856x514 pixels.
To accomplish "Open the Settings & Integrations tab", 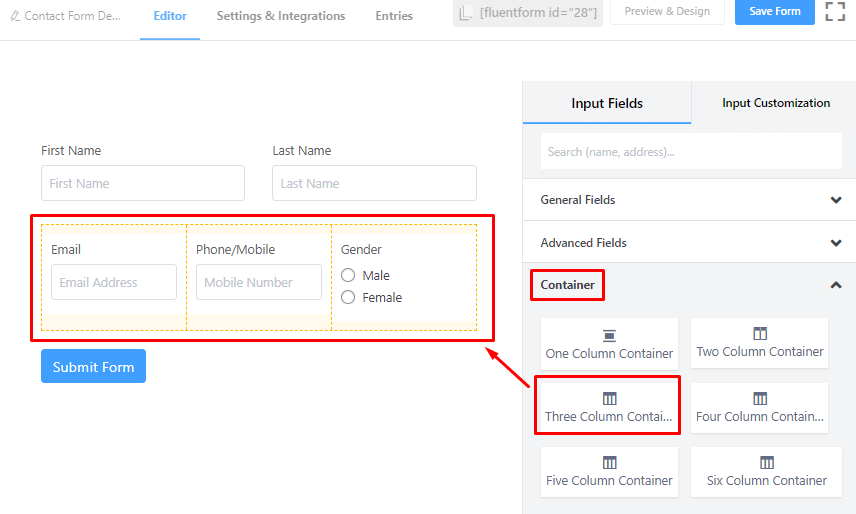I will point(281,16).
